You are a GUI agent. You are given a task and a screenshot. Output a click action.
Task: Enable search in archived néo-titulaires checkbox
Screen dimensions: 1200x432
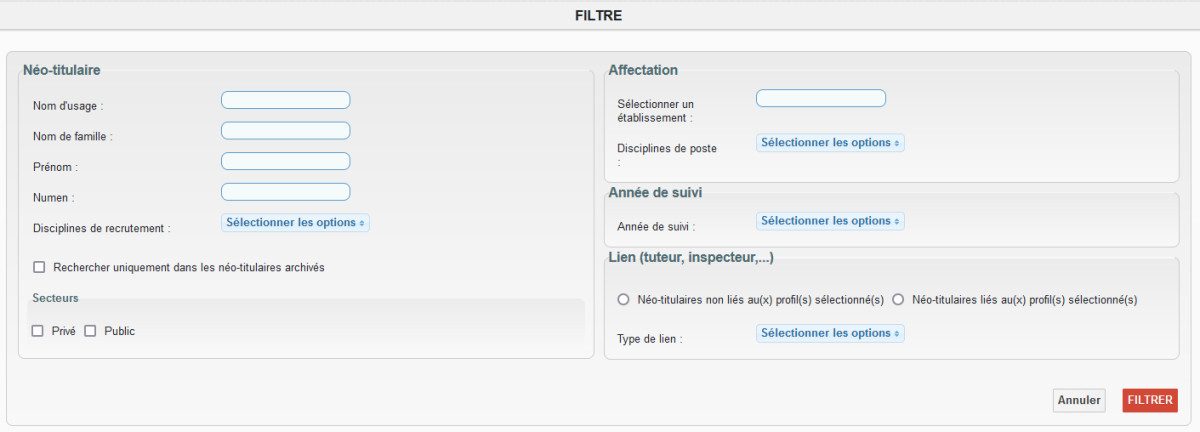pos(40,267)
